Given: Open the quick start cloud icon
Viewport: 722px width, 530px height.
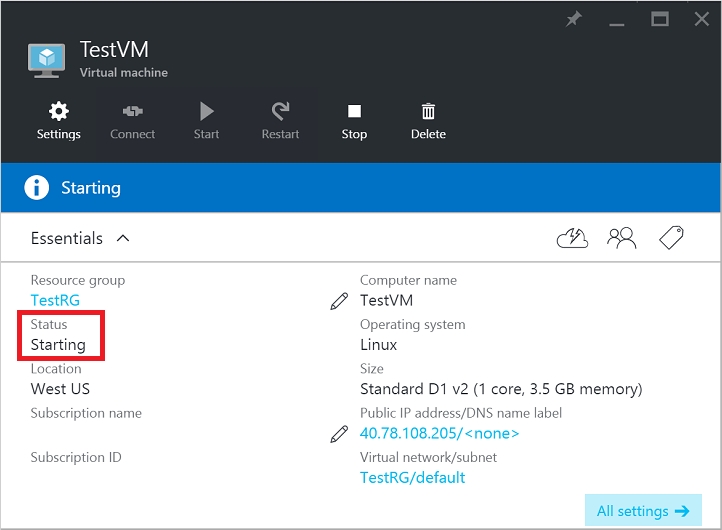Looking at the screenshot, I should point(572,238).
